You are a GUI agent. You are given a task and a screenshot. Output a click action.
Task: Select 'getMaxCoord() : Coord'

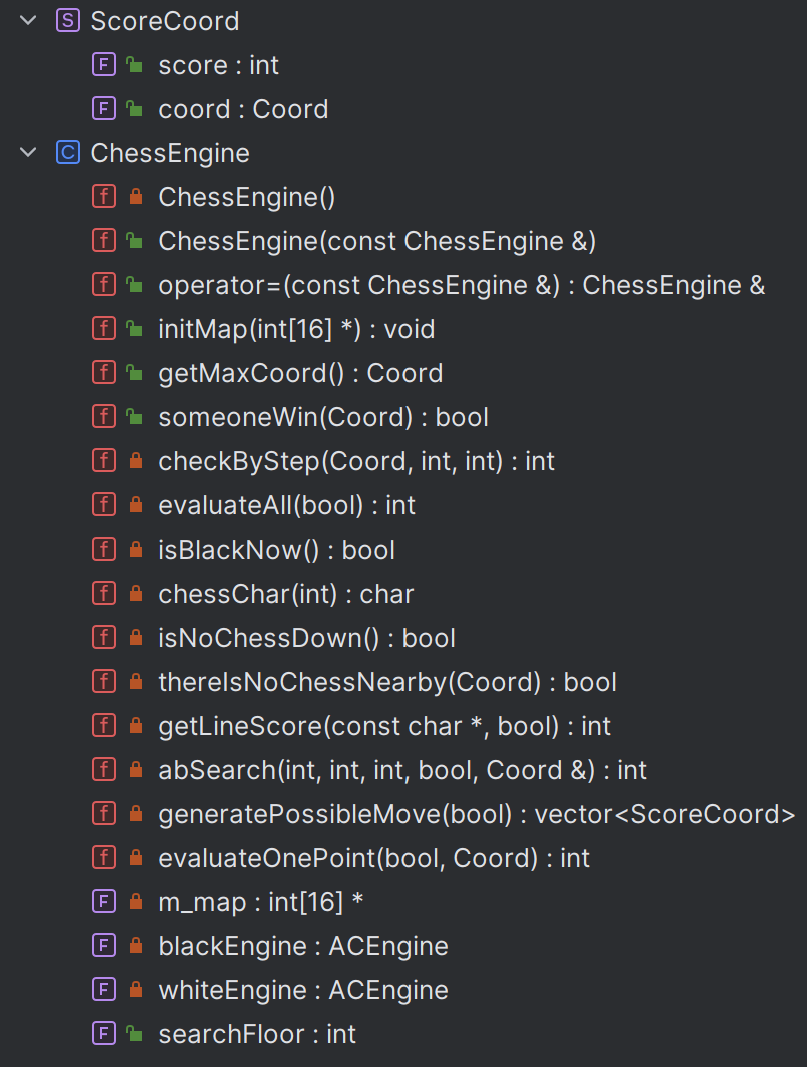[x=300, y=373]
